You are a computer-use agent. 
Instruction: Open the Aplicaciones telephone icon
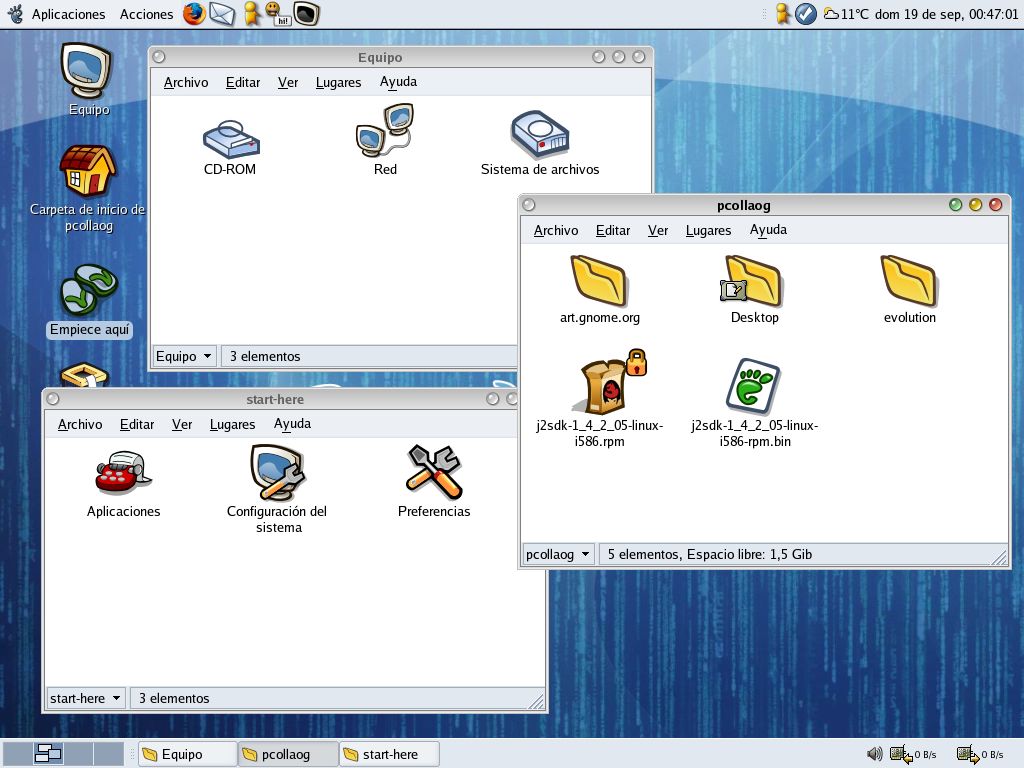(x=123, y=474)
